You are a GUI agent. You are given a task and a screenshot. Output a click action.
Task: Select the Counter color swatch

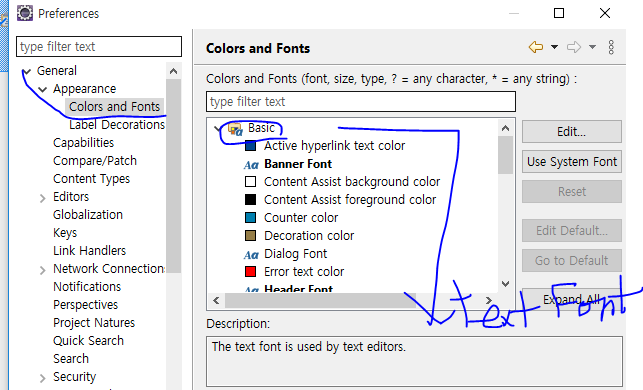point(250,217)
